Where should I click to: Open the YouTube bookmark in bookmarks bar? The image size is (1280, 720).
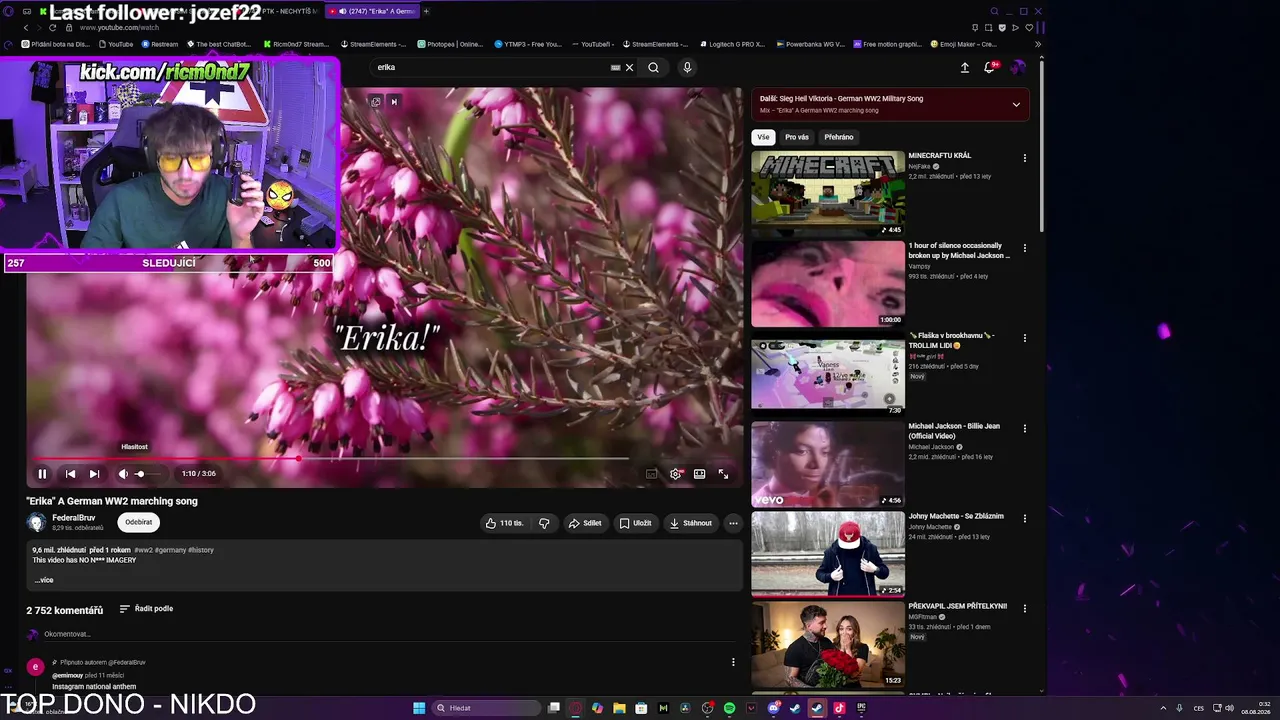click(116, 44)
